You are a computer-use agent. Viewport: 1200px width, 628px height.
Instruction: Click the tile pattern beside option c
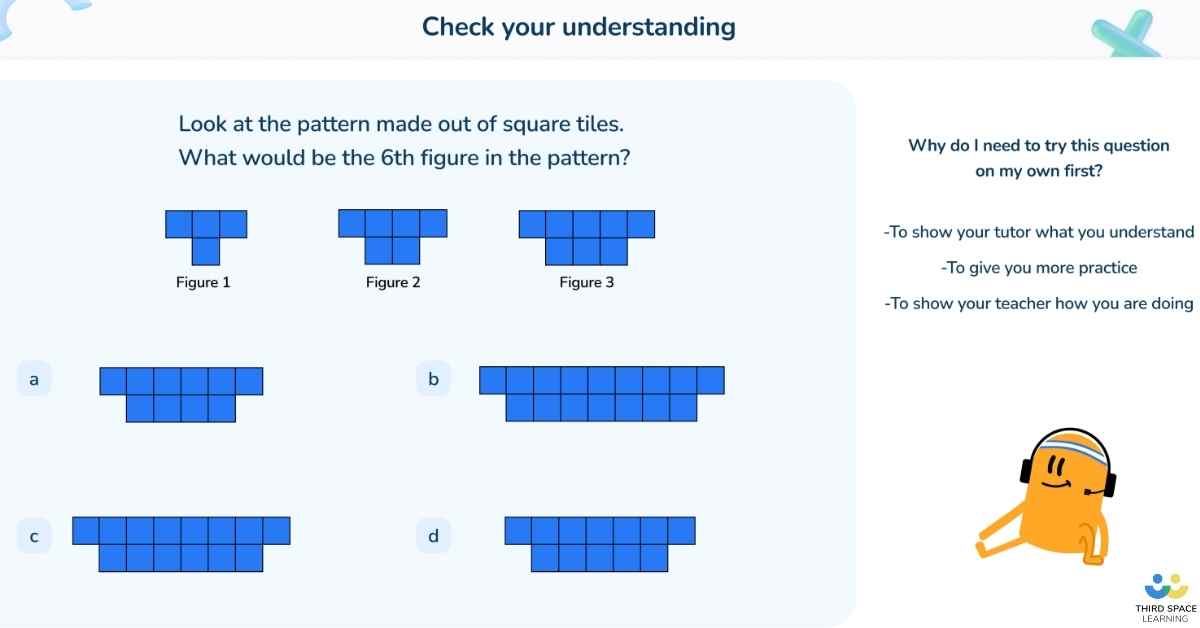181,544
